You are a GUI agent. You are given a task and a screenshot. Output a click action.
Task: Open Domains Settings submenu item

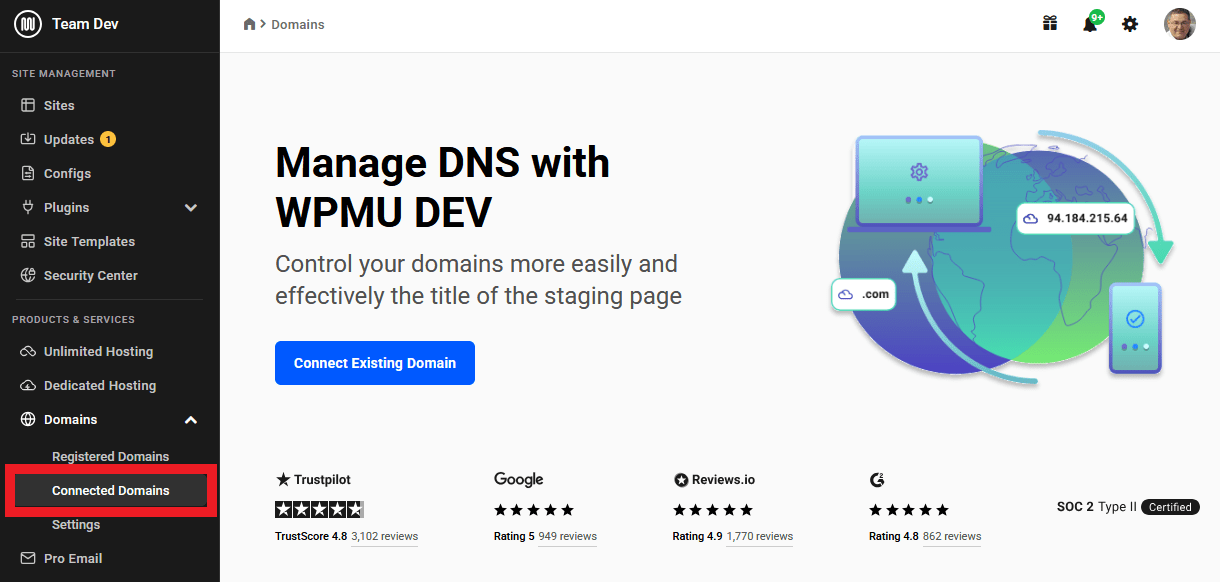(x=76, y=524)
